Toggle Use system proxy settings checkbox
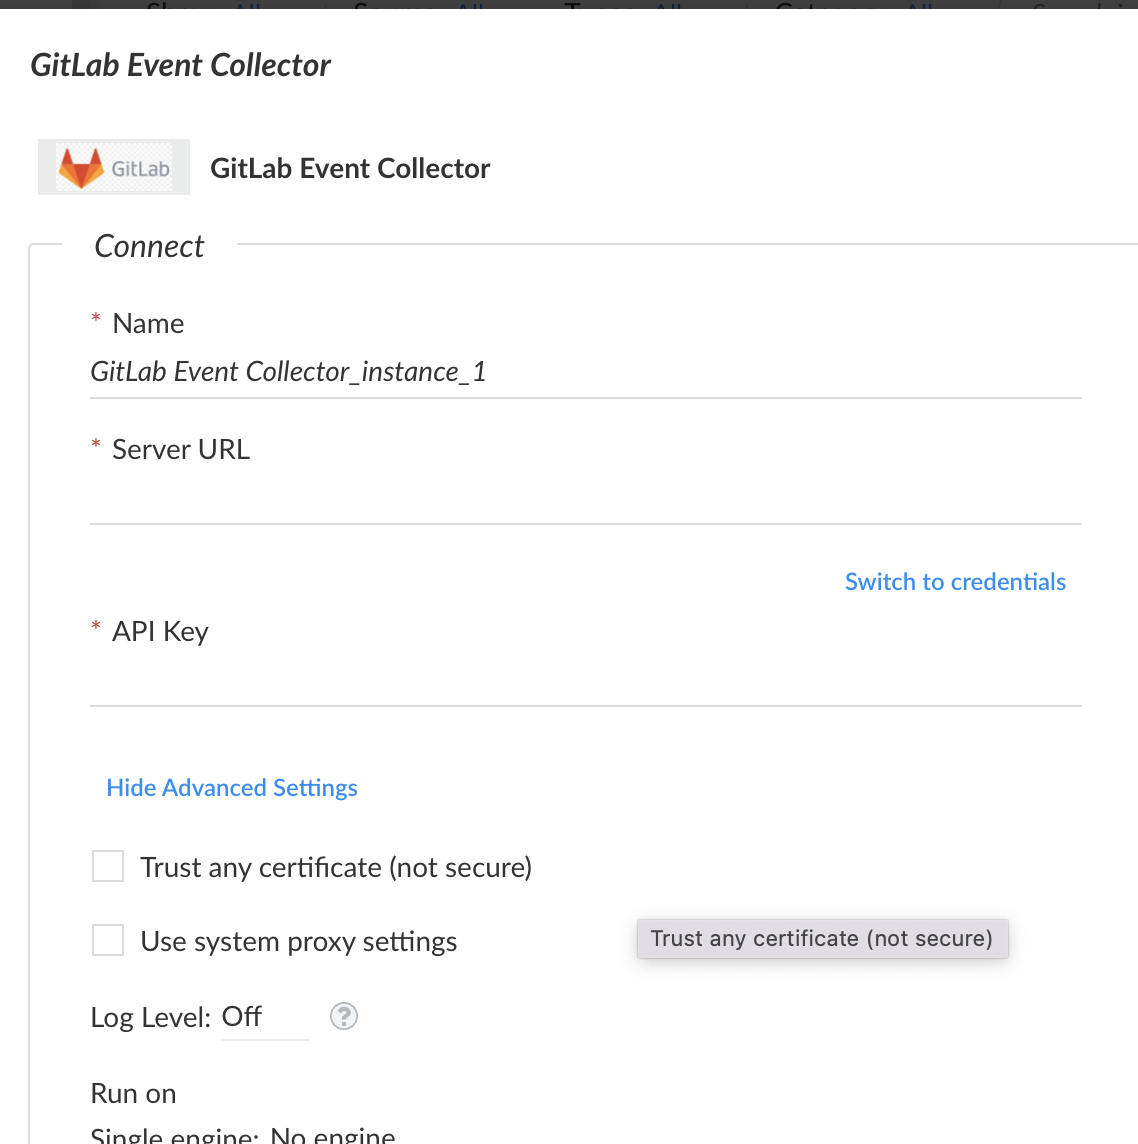The width and height of the screenshot is (1138, 1144). coord(108,940)
